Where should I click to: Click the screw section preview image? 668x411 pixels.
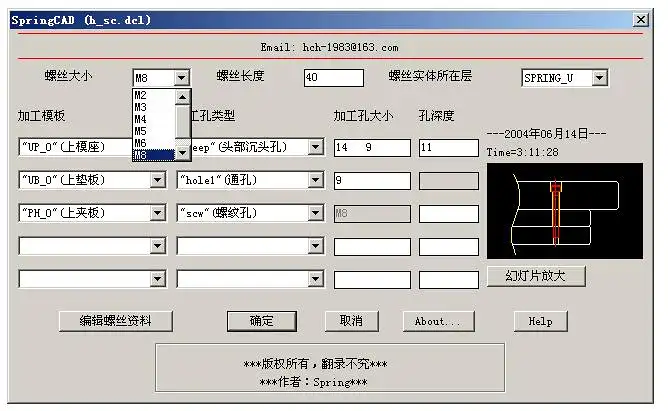coord(565,211)
